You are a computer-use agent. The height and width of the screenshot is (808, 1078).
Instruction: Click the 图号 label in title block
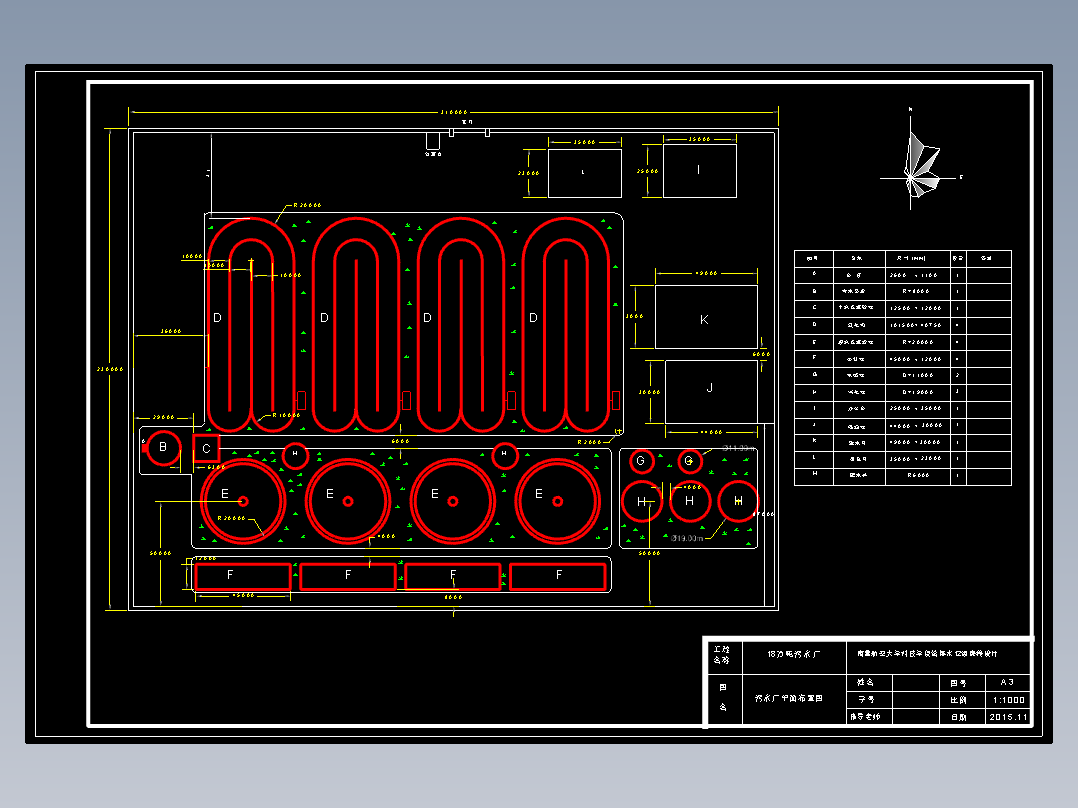coord(958,682)
